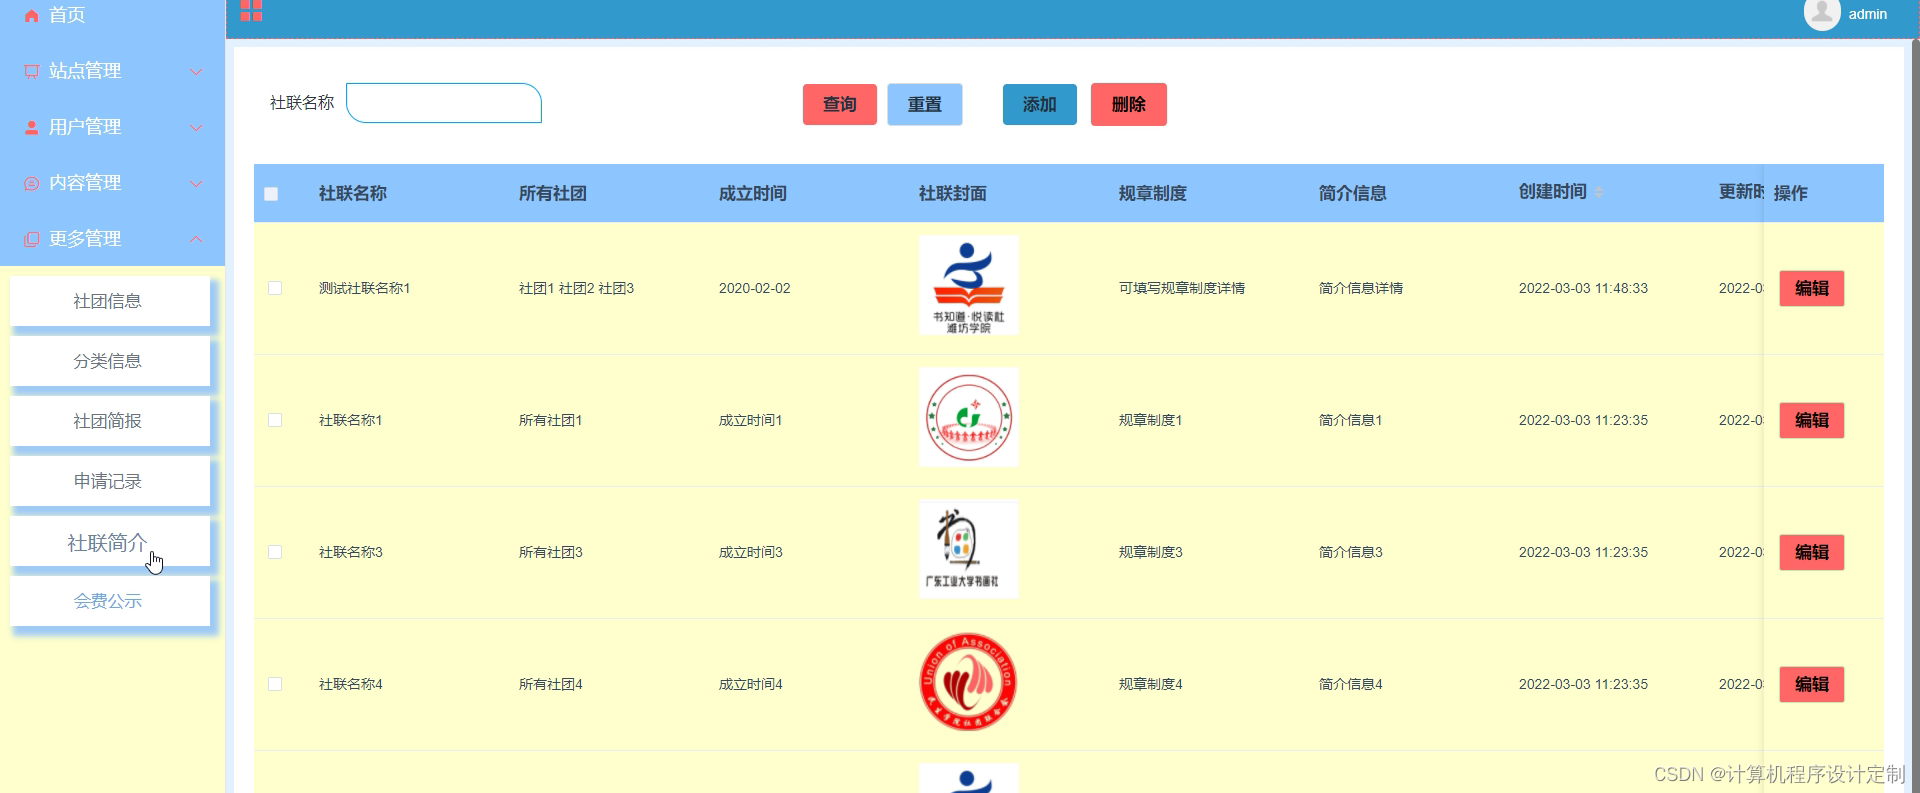The height and width of the screenshot is (793, 1920).
Task: Click the red grid icon in header
Action: [x=251, y=11]
